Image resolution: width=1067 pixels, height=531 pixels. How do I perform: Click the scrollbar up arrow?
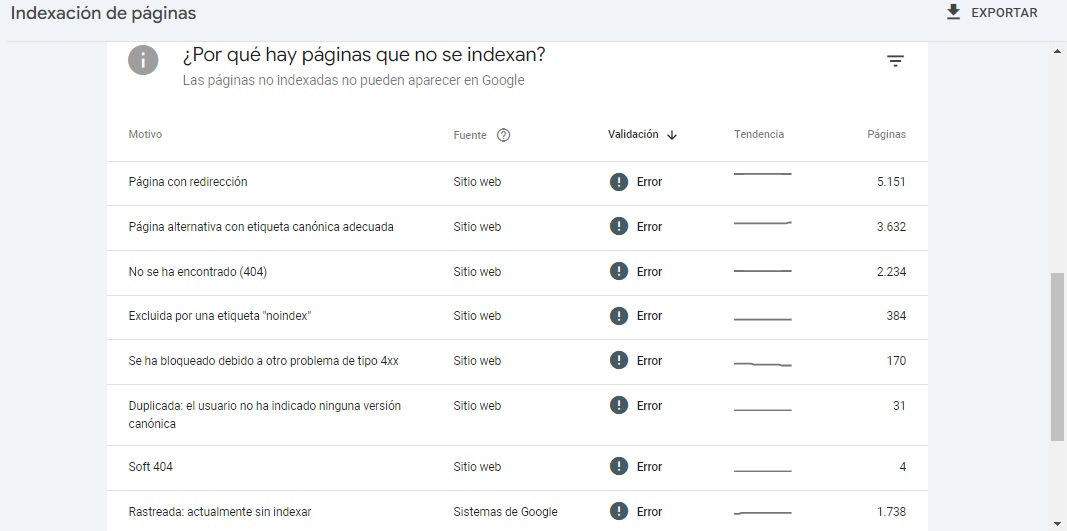pos(1057,51)
